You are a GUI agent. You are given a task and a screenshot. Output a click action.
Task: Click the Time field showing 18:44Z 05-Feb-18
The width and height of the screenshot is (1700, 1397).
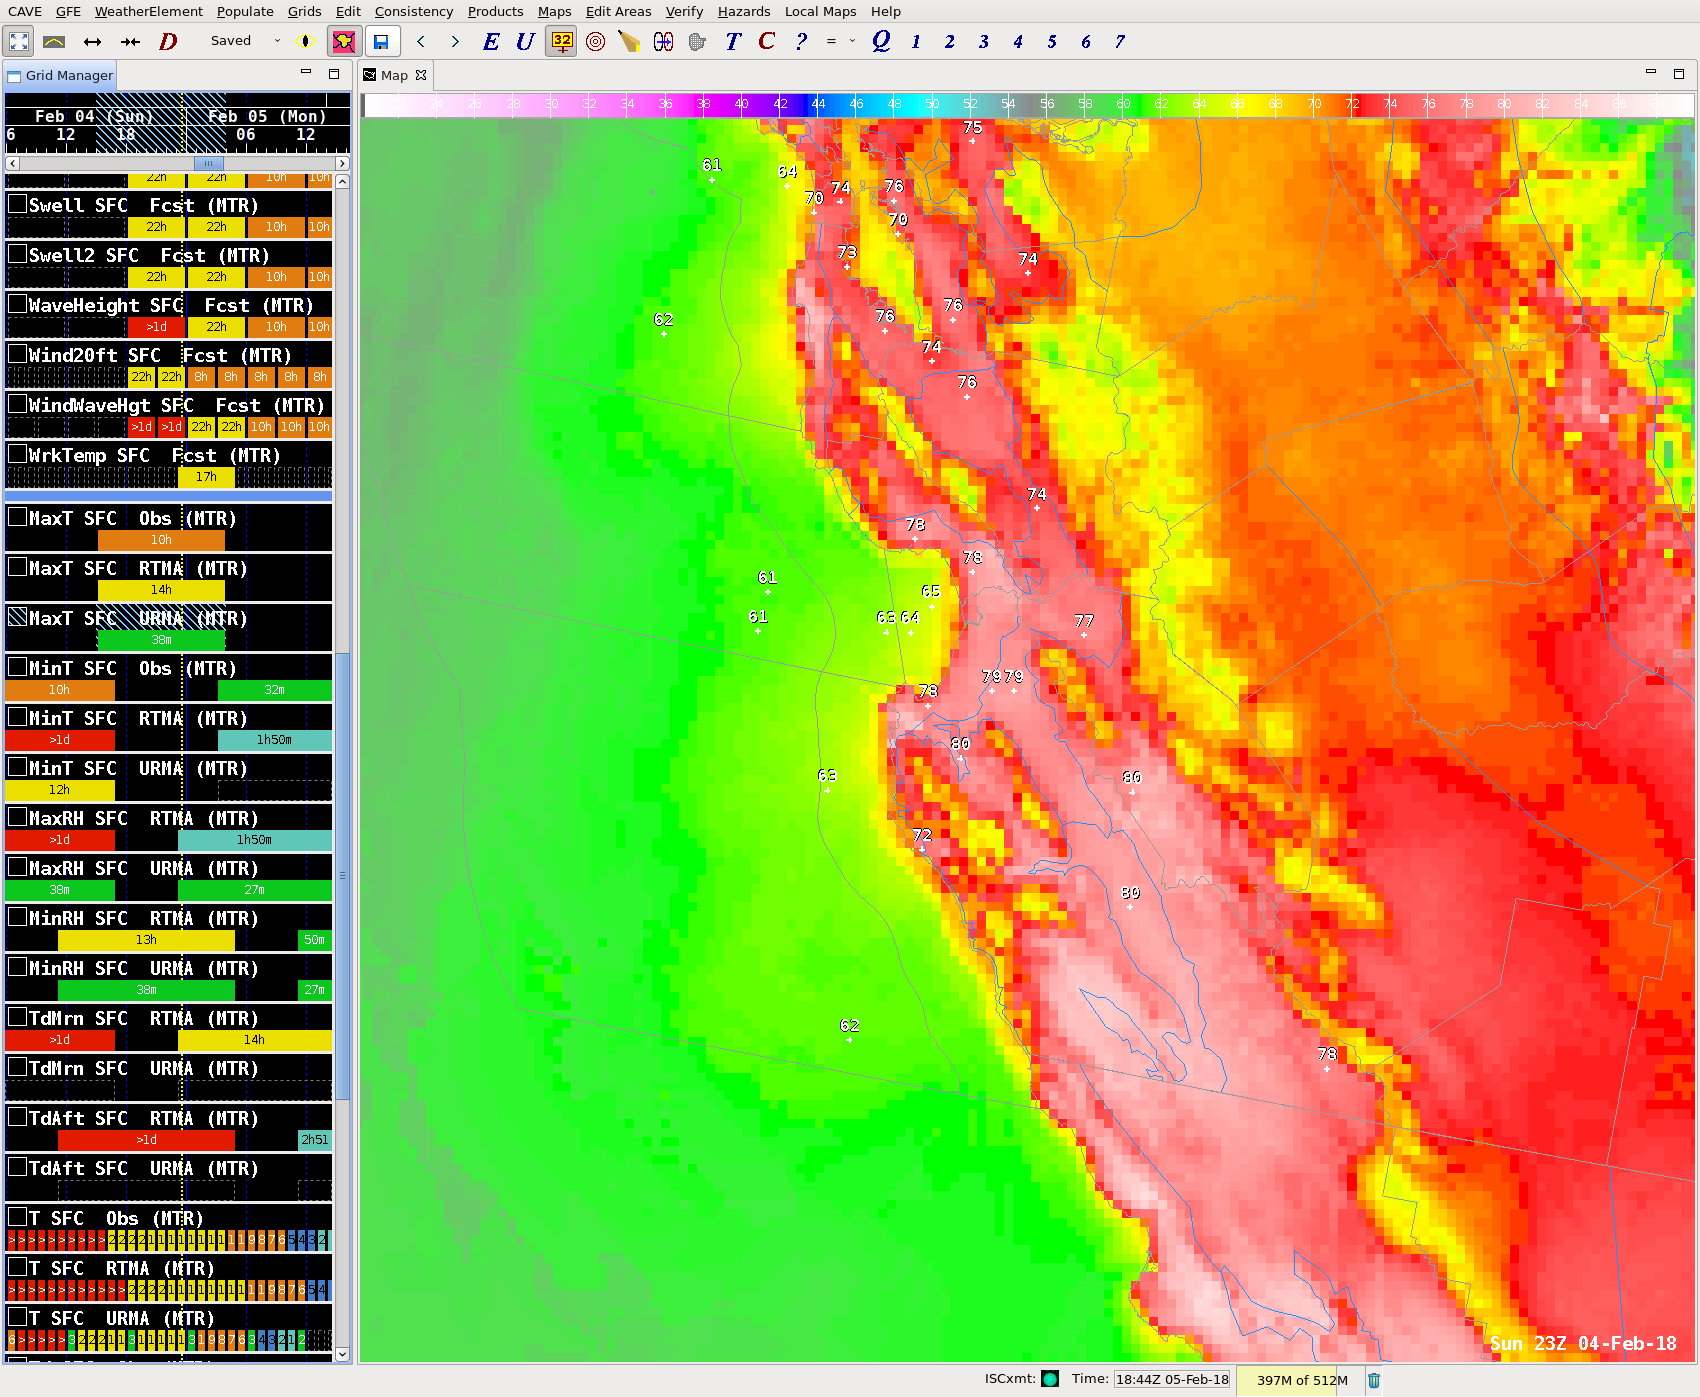click(1172, 1379)
